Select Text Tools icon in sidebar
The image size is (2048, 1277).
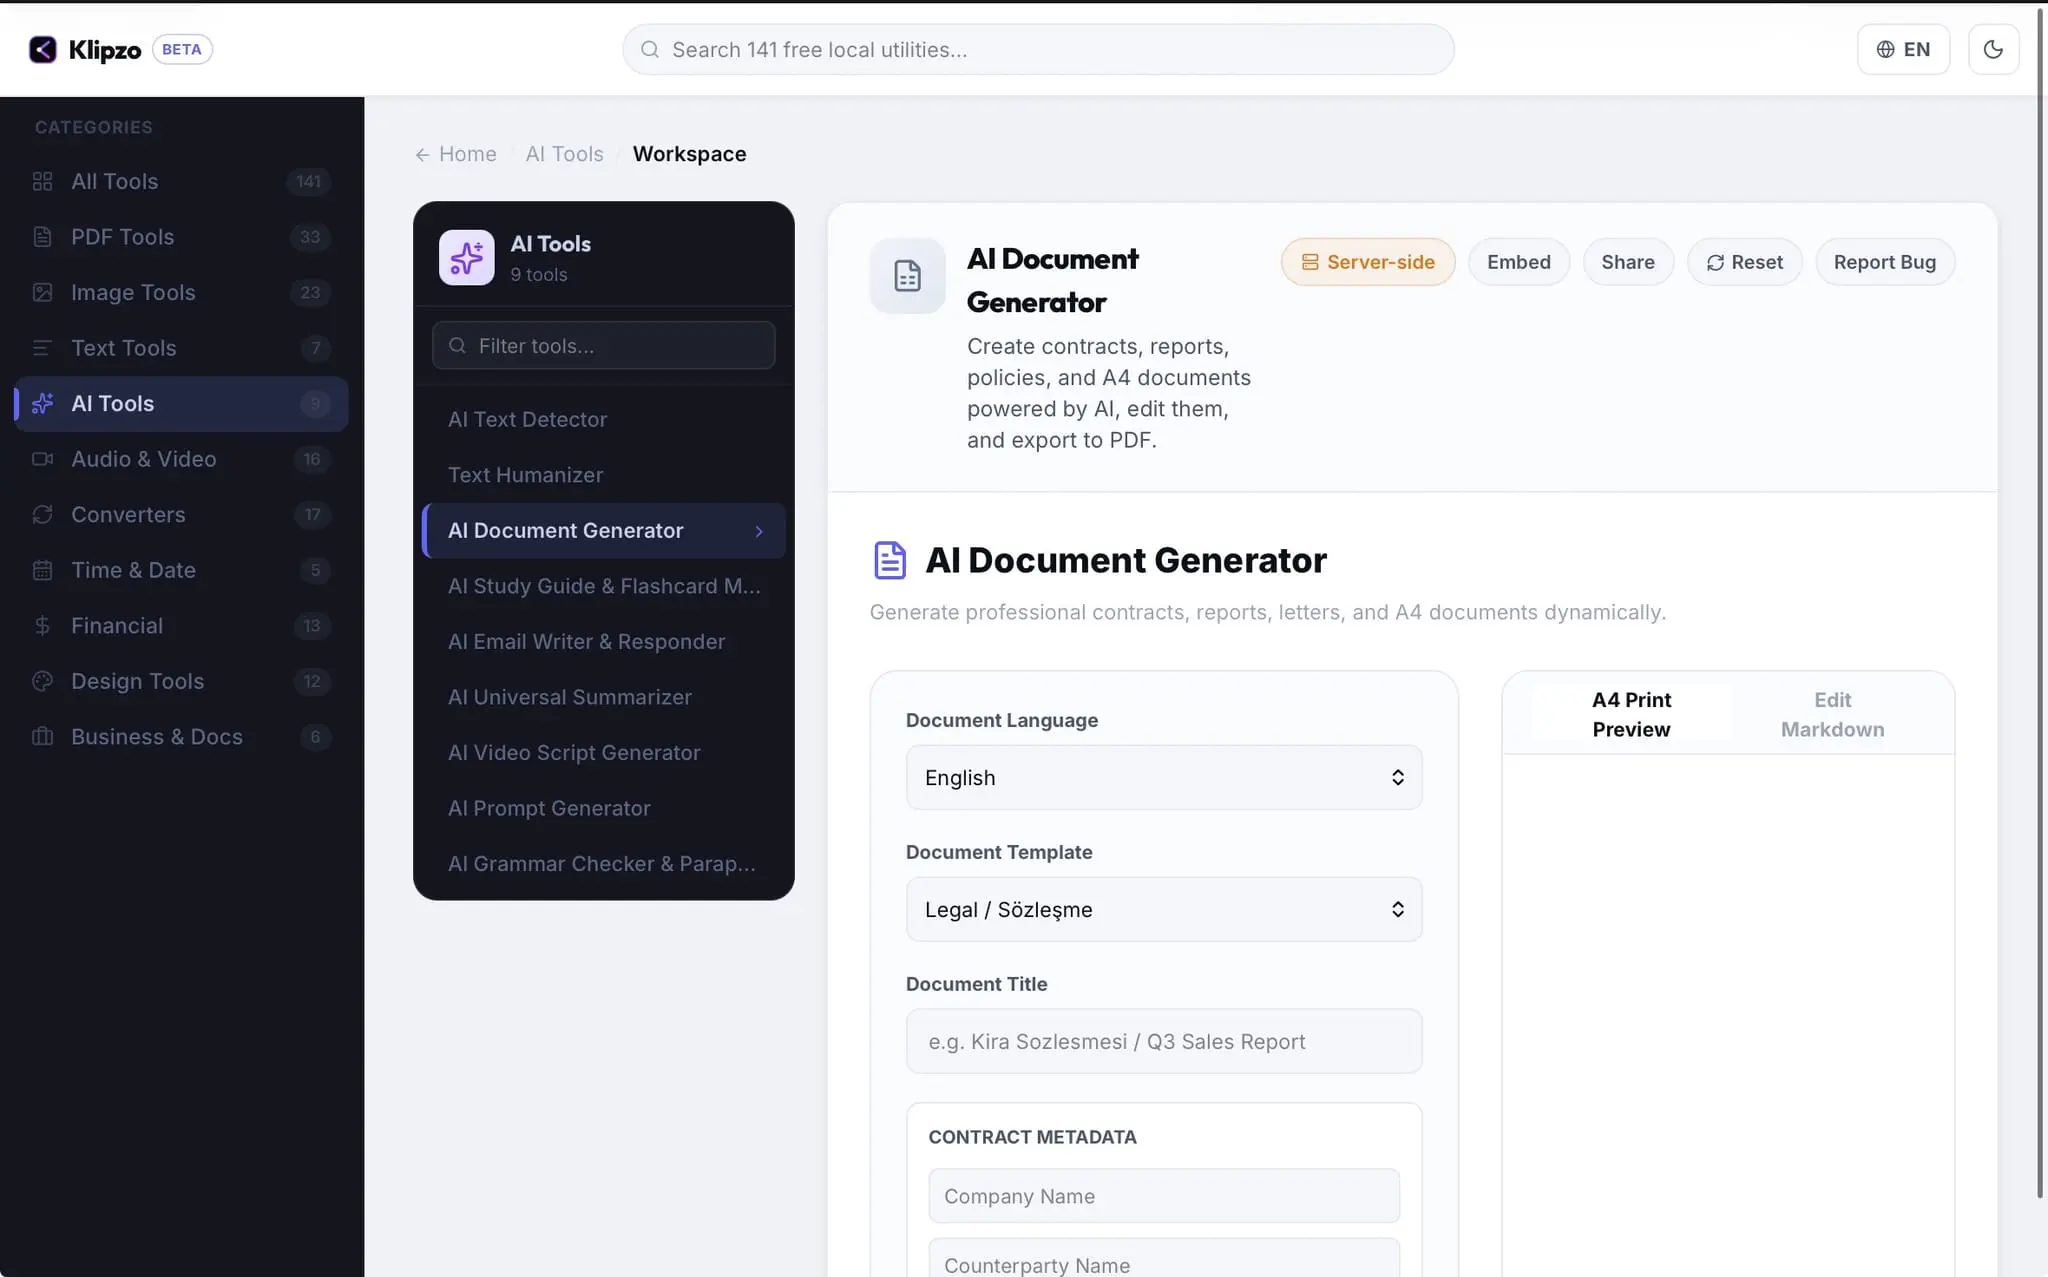42,348
